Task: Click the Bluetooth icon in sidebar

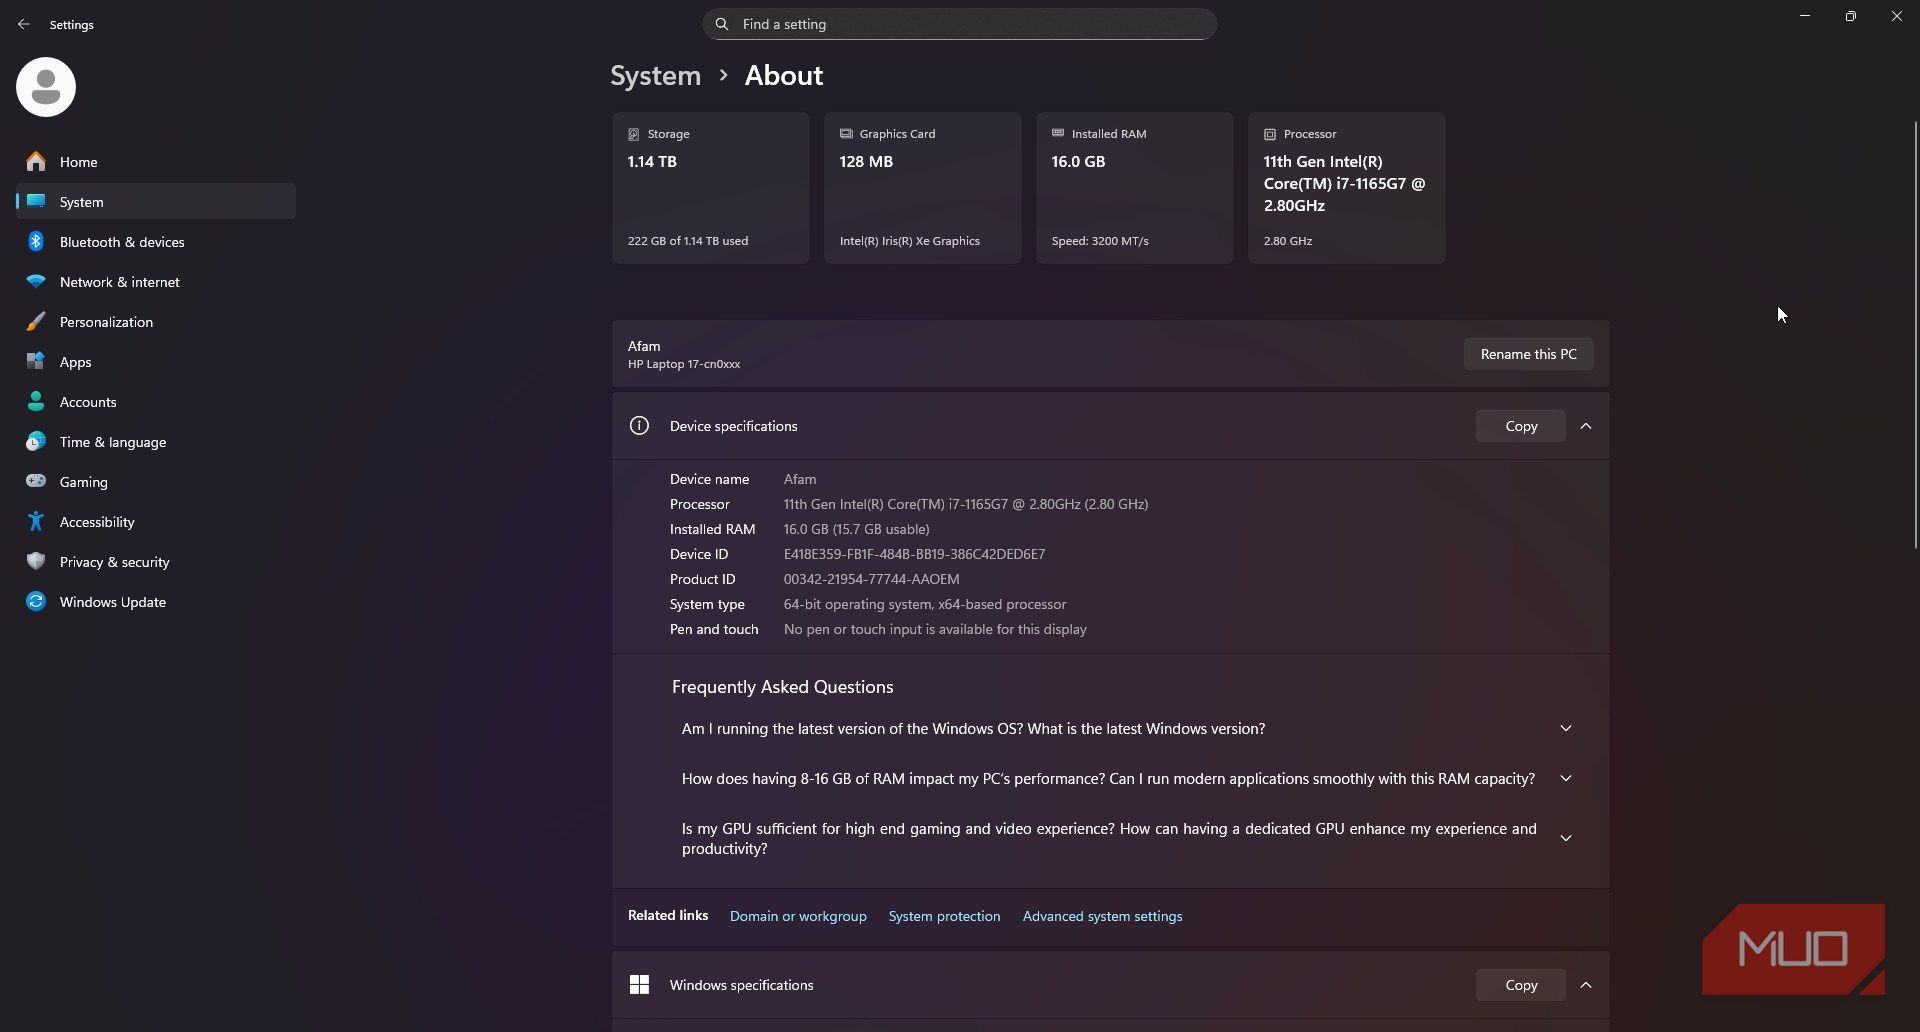Action: pyautogui.click(x=36, y=241)
